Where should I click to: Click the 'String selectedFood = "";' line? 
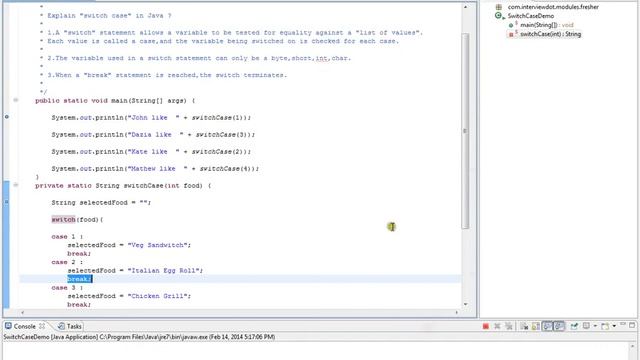[x=101, y=202]
